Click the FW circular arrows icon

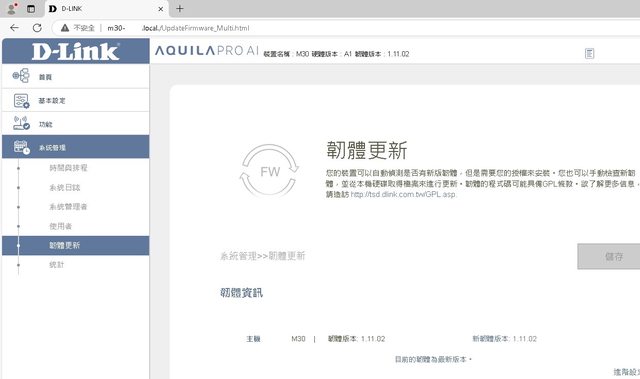(269, 171)
